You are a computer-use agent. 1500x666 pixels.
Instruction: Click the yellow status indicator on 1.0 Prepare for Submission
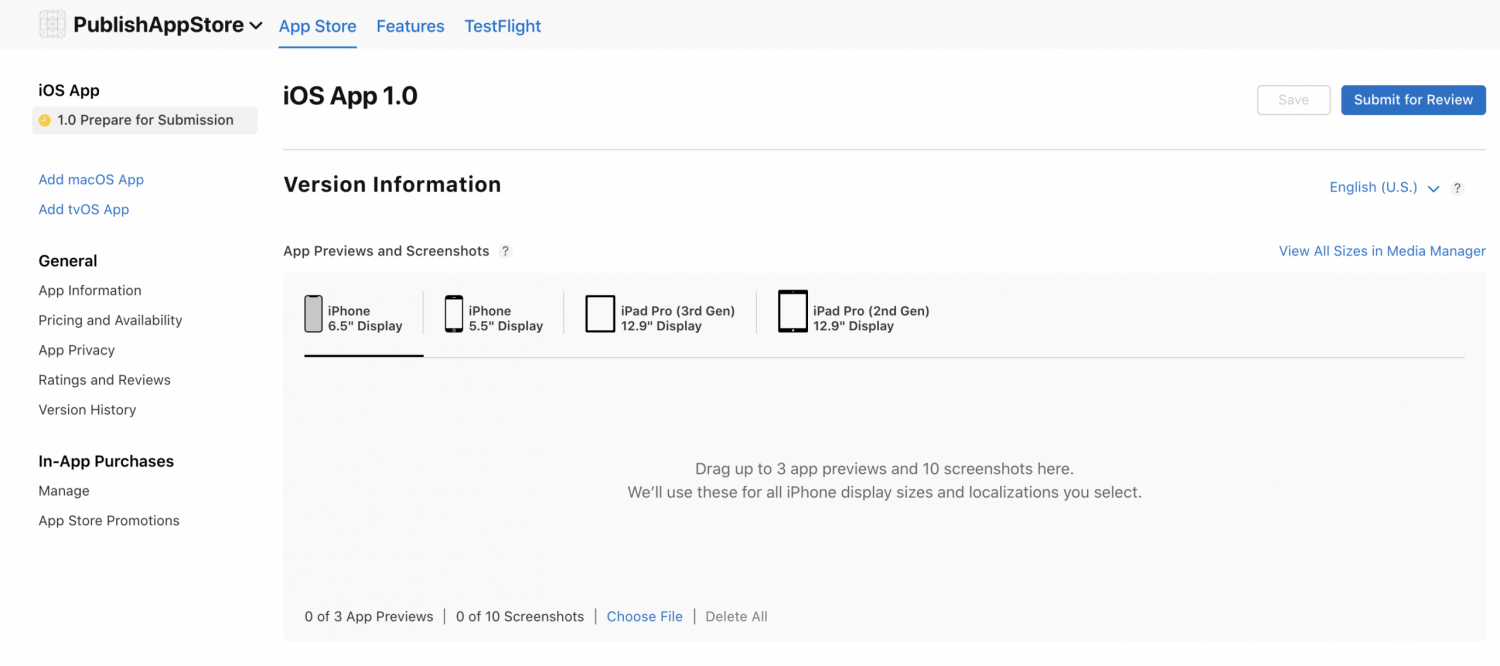pyautogui.click(x=45, y=119)
